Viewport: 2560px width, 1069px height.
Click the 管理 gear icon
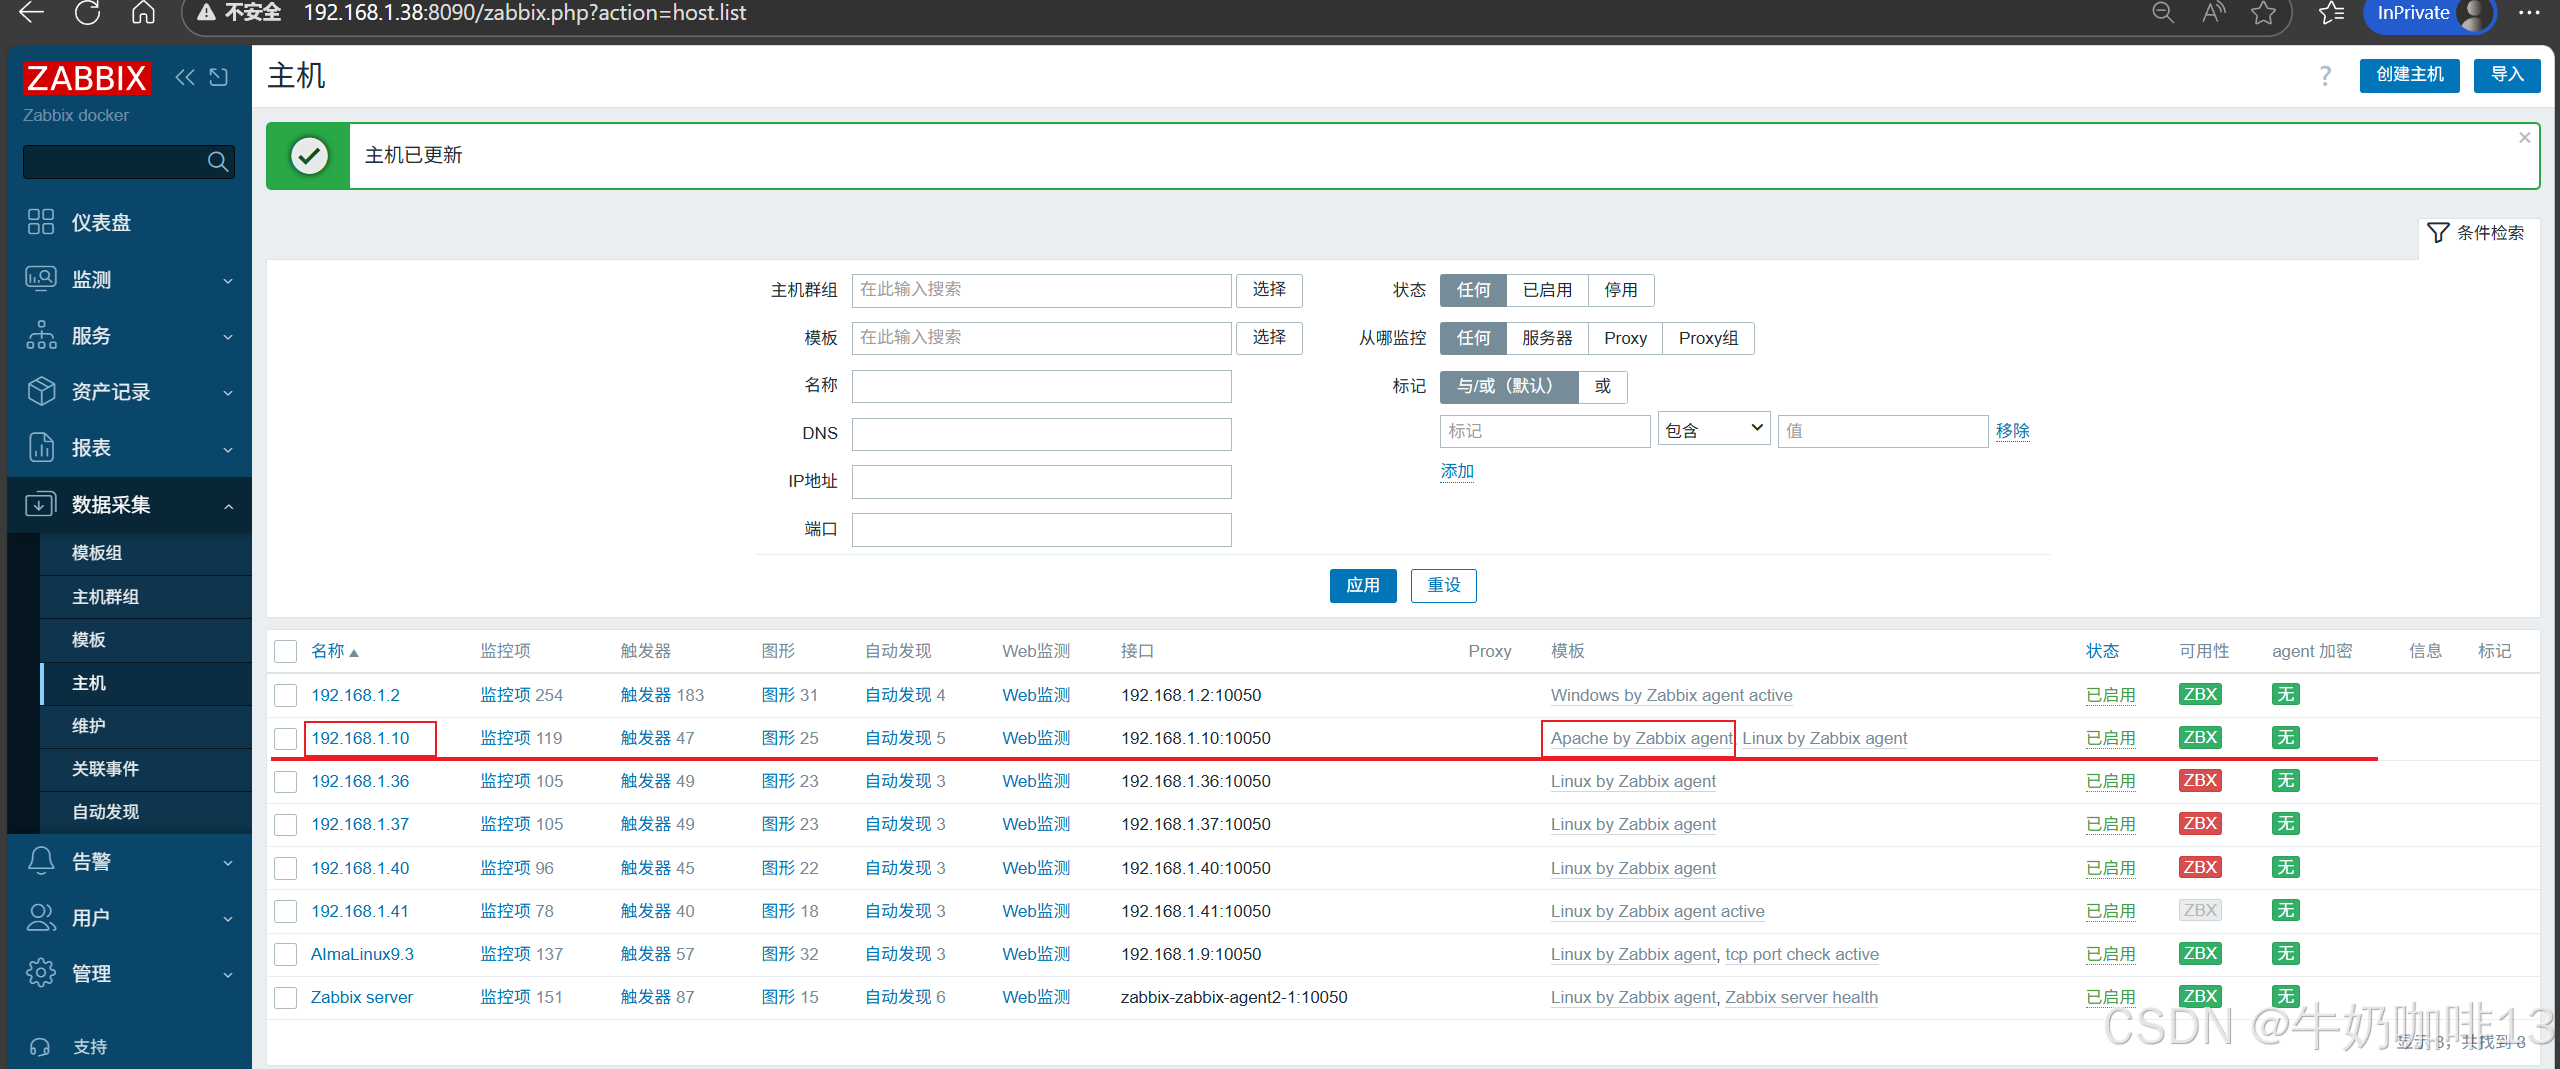(x=41, y=973)
